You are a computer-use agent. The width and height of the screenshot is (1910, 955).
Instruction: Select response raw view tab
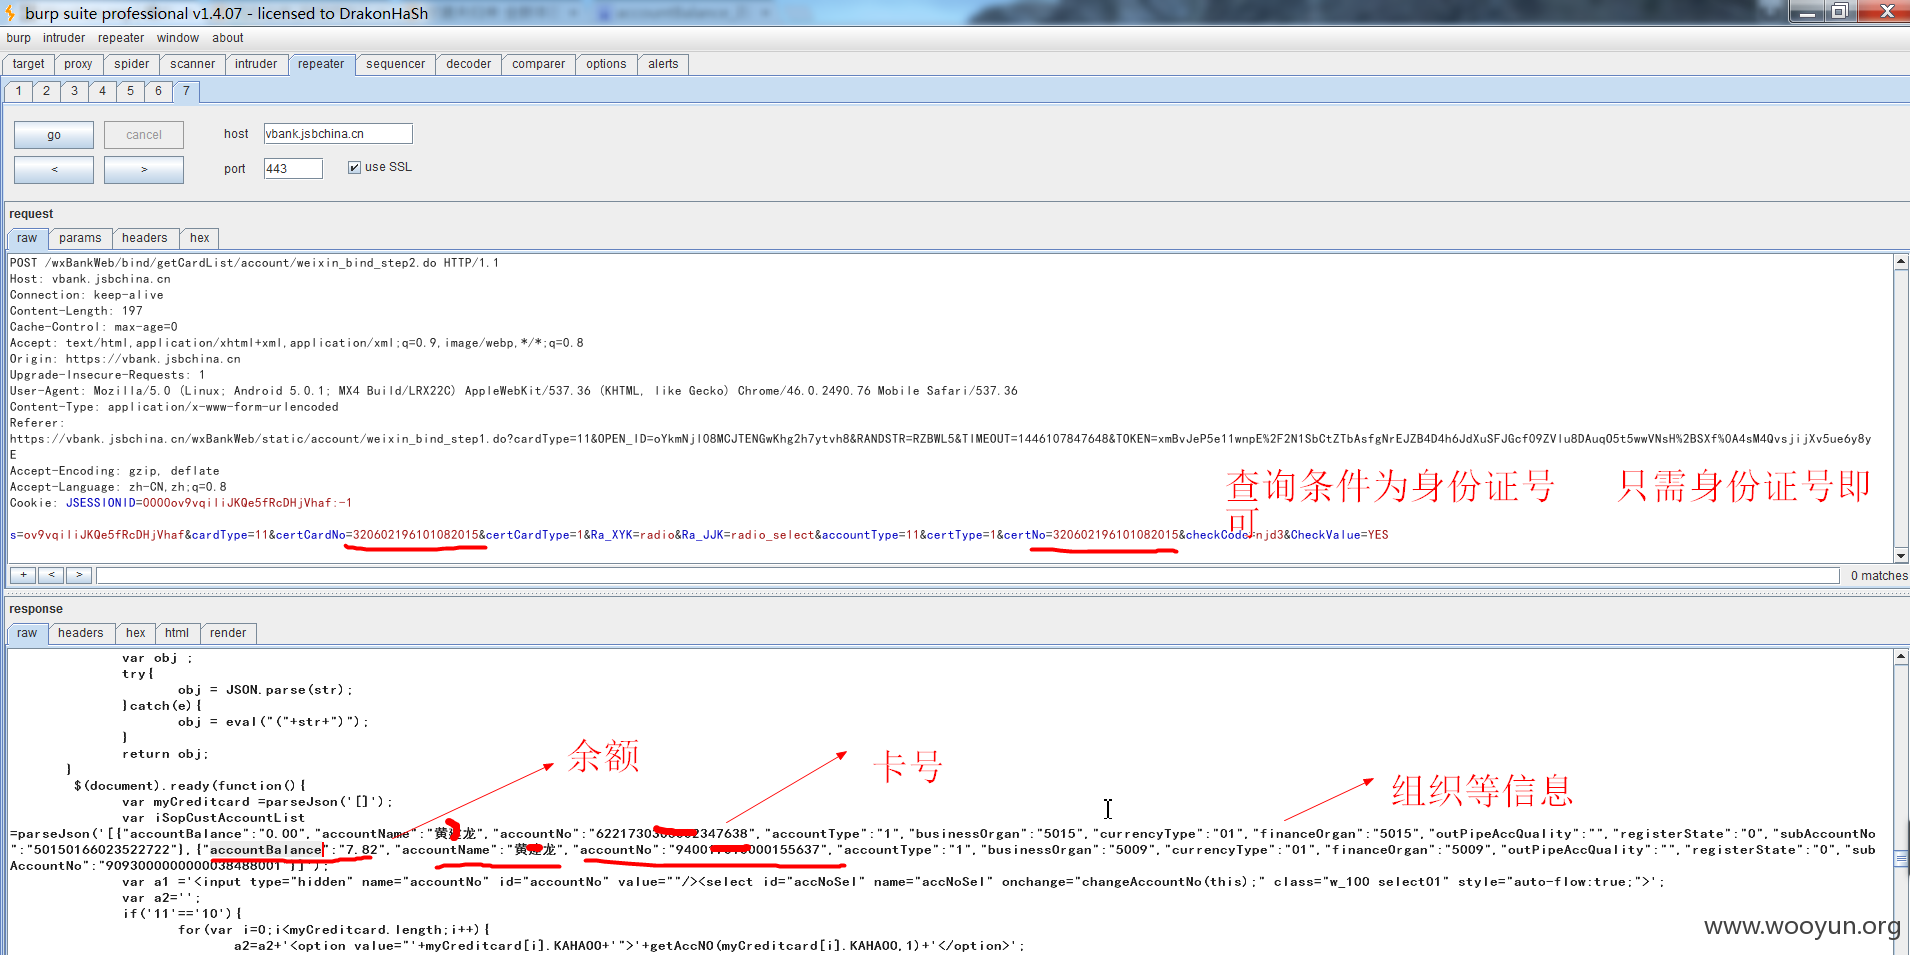[x=27, y=633]
